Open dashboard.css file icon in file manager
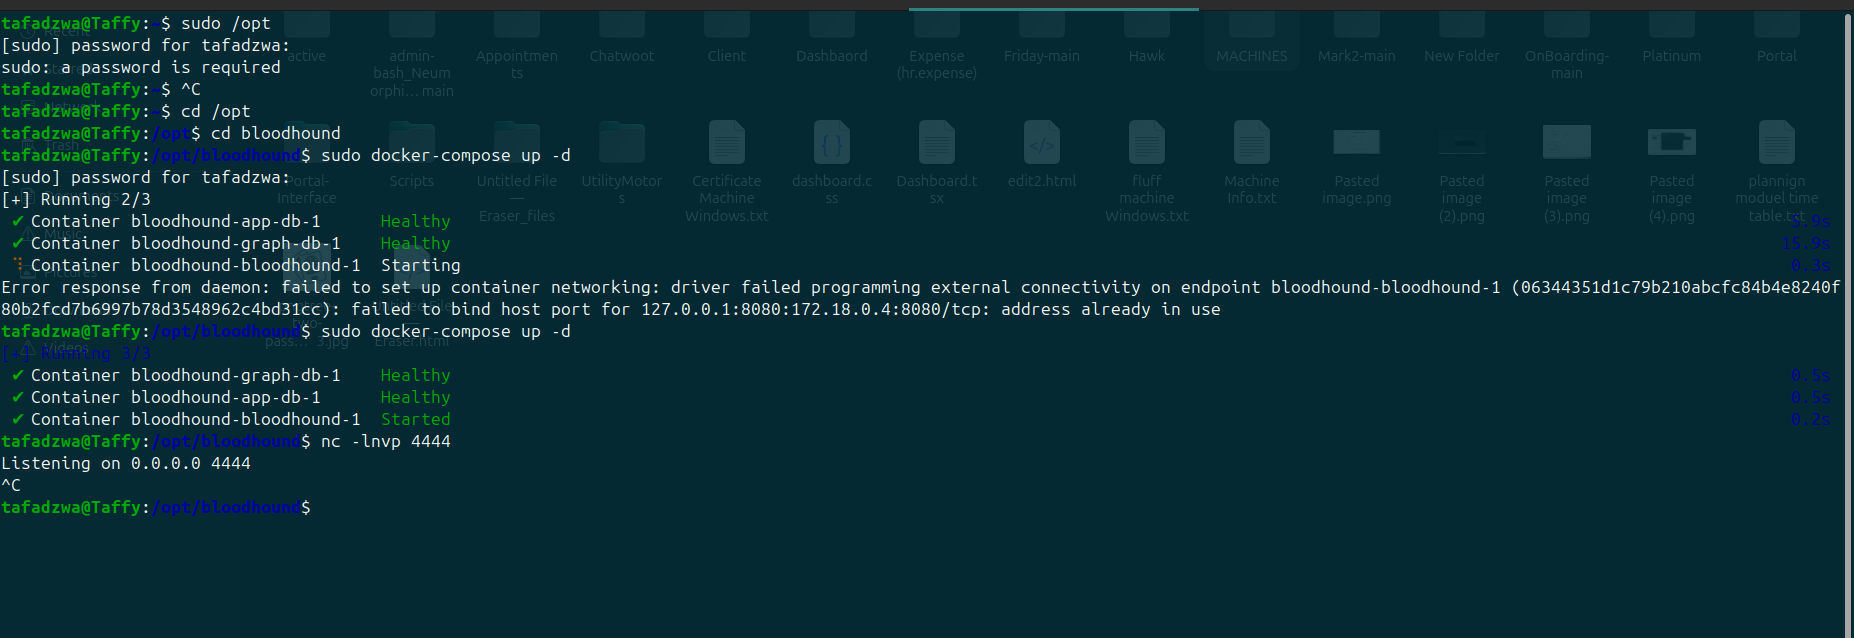 (832, 142)
